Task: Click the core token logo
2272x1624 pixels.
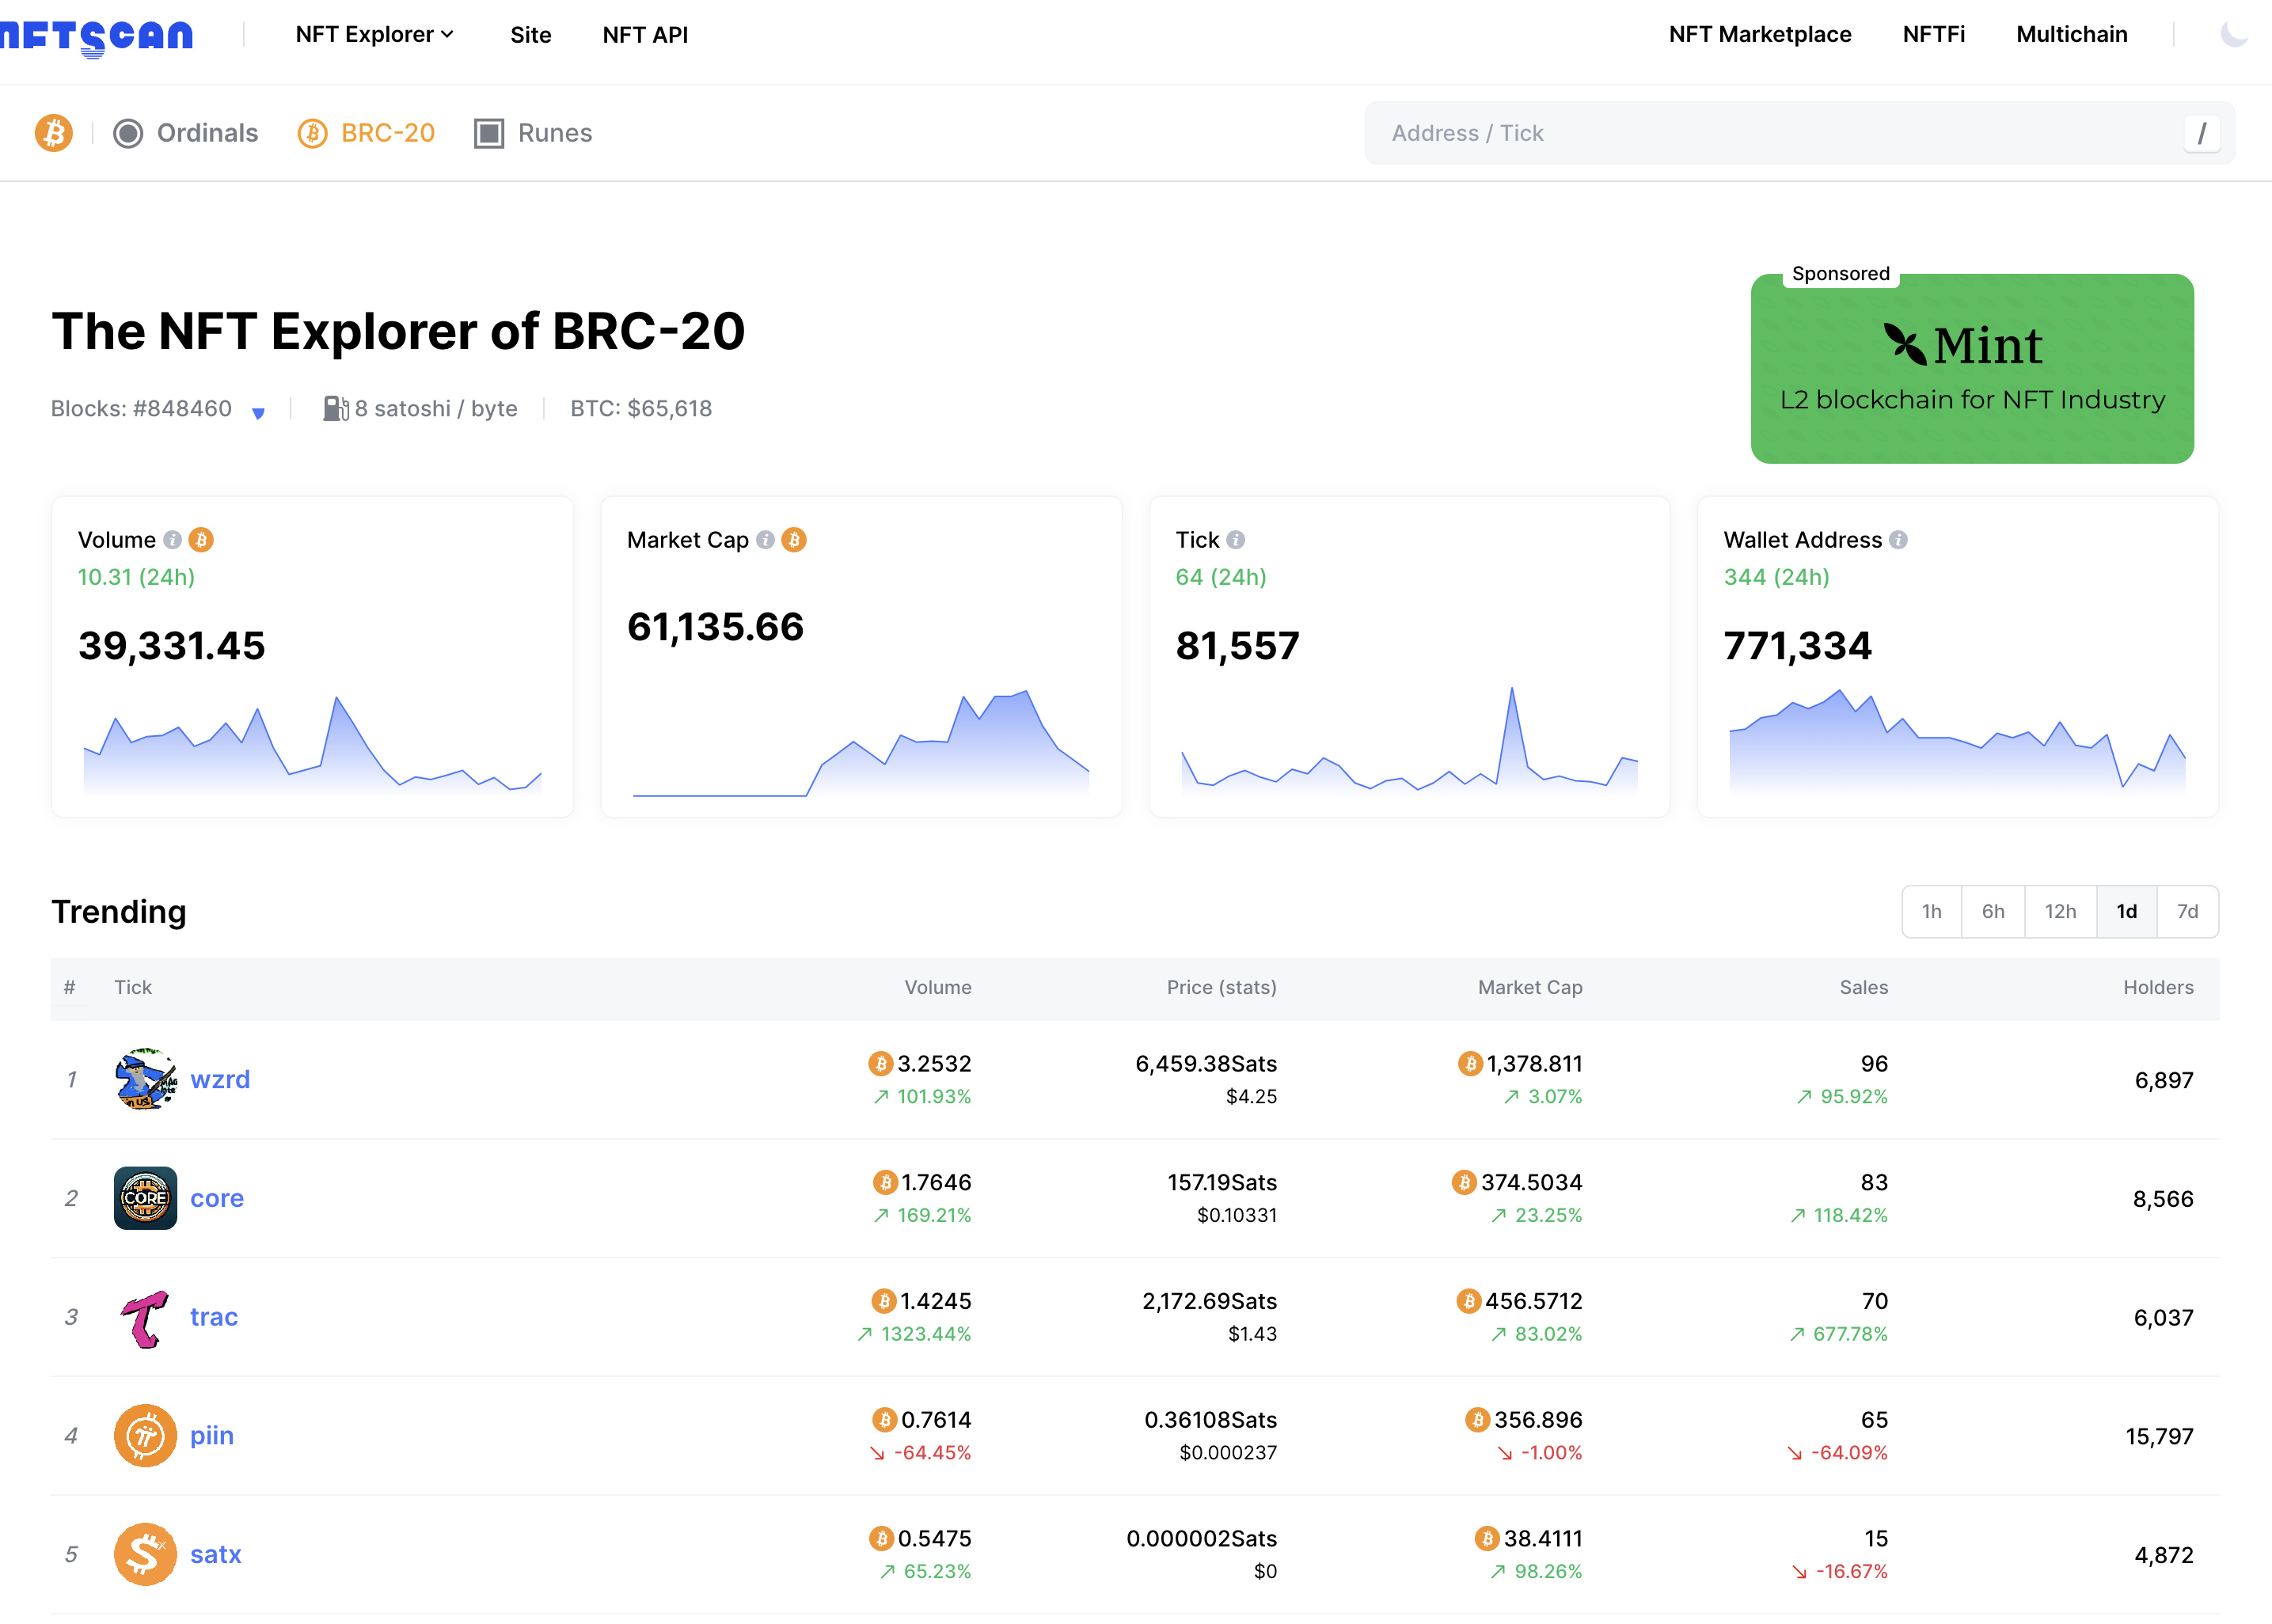Action: 145,1198
